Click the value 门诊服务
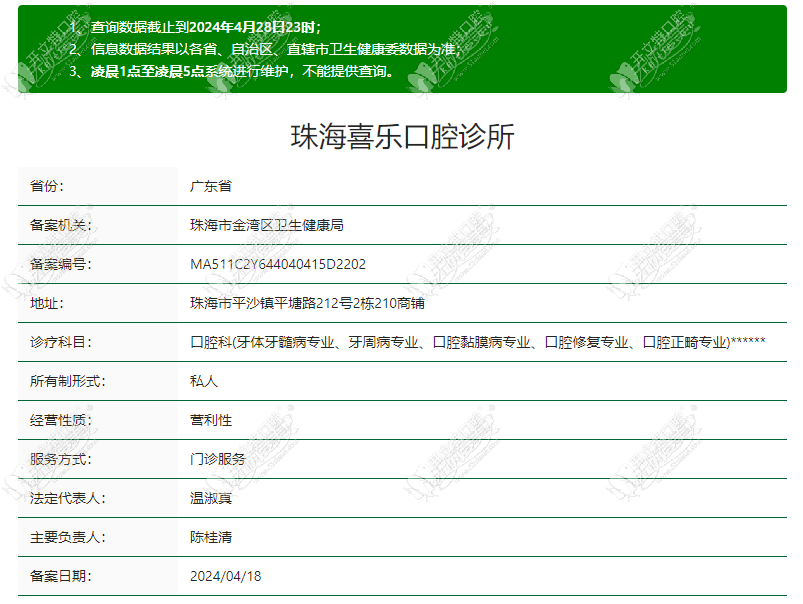 (x=218, y=459)
